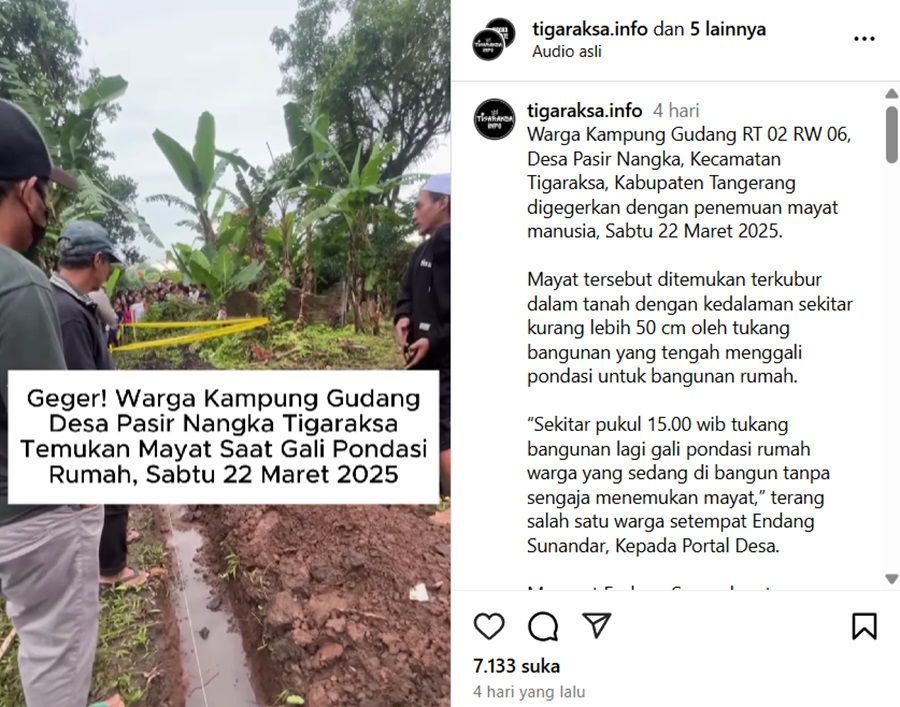Save the post with the bookmark icon
This screenshot has width=900, height=707.
coord(864,626)
